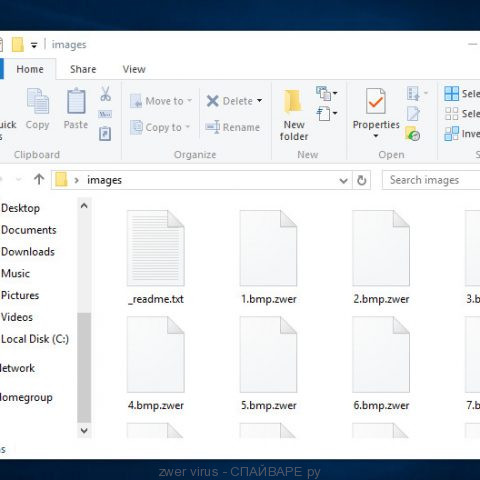This screenshot has width=480, height=480.
Task: Open the address bar history dropdown
Action: click(343, 181)
